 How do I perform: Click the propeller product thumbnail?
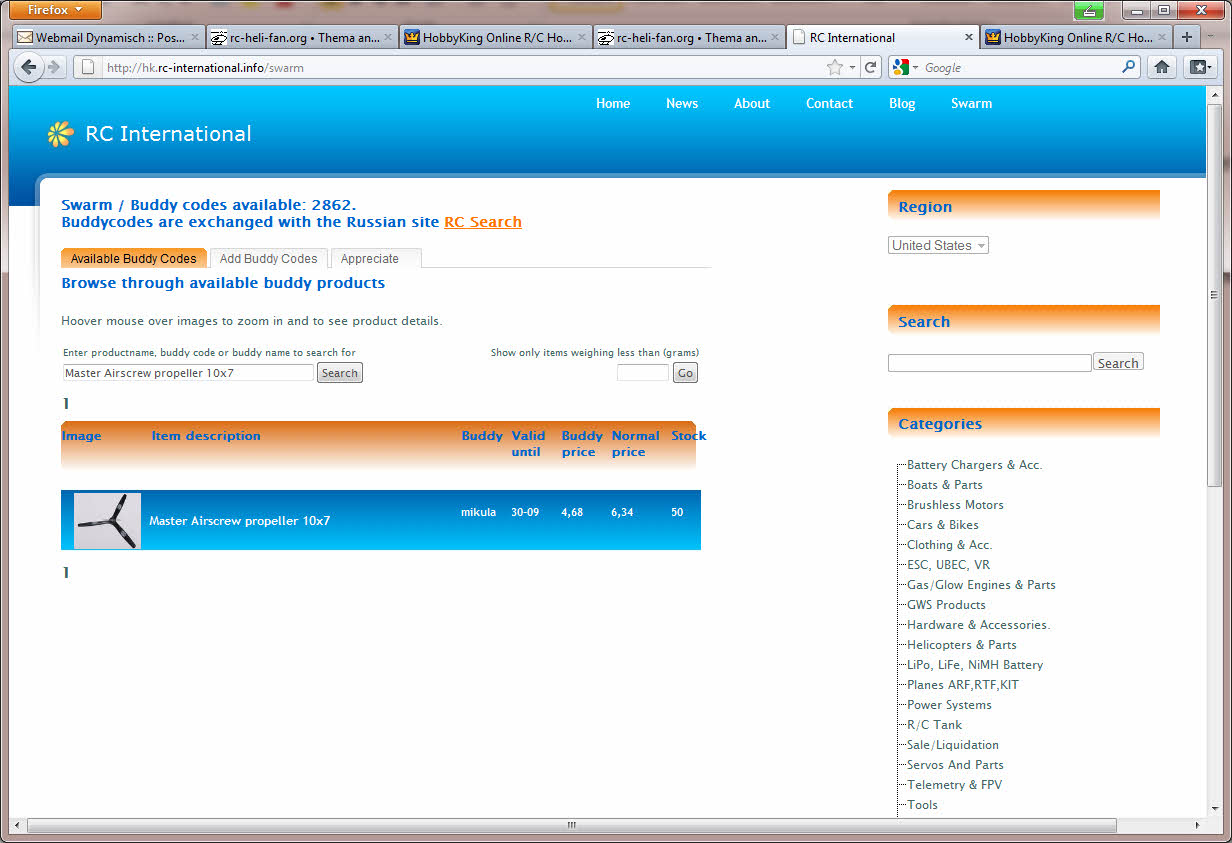click(107, 521)
